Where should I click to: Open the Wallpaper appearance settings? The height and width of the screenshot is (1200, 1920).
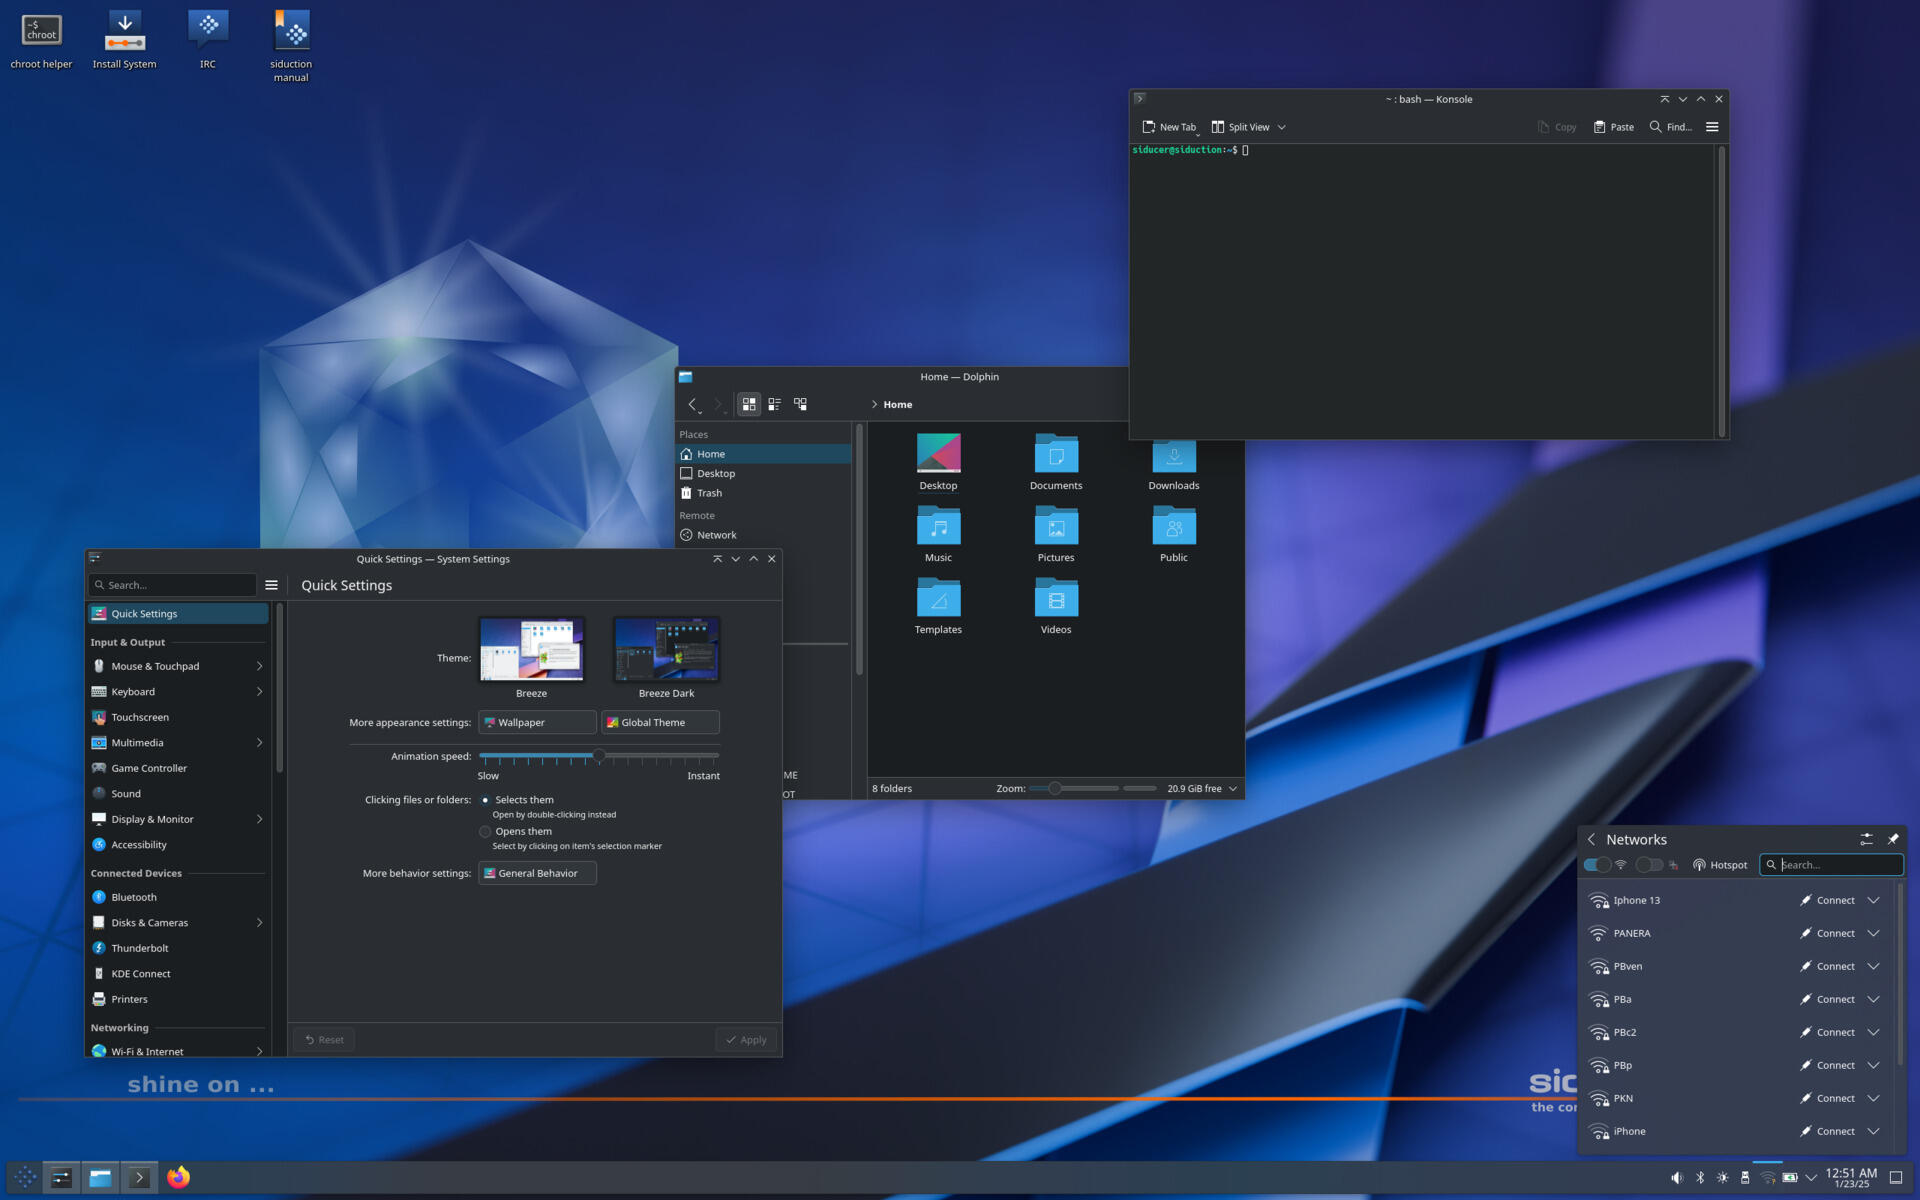click(x=535, y=722)
